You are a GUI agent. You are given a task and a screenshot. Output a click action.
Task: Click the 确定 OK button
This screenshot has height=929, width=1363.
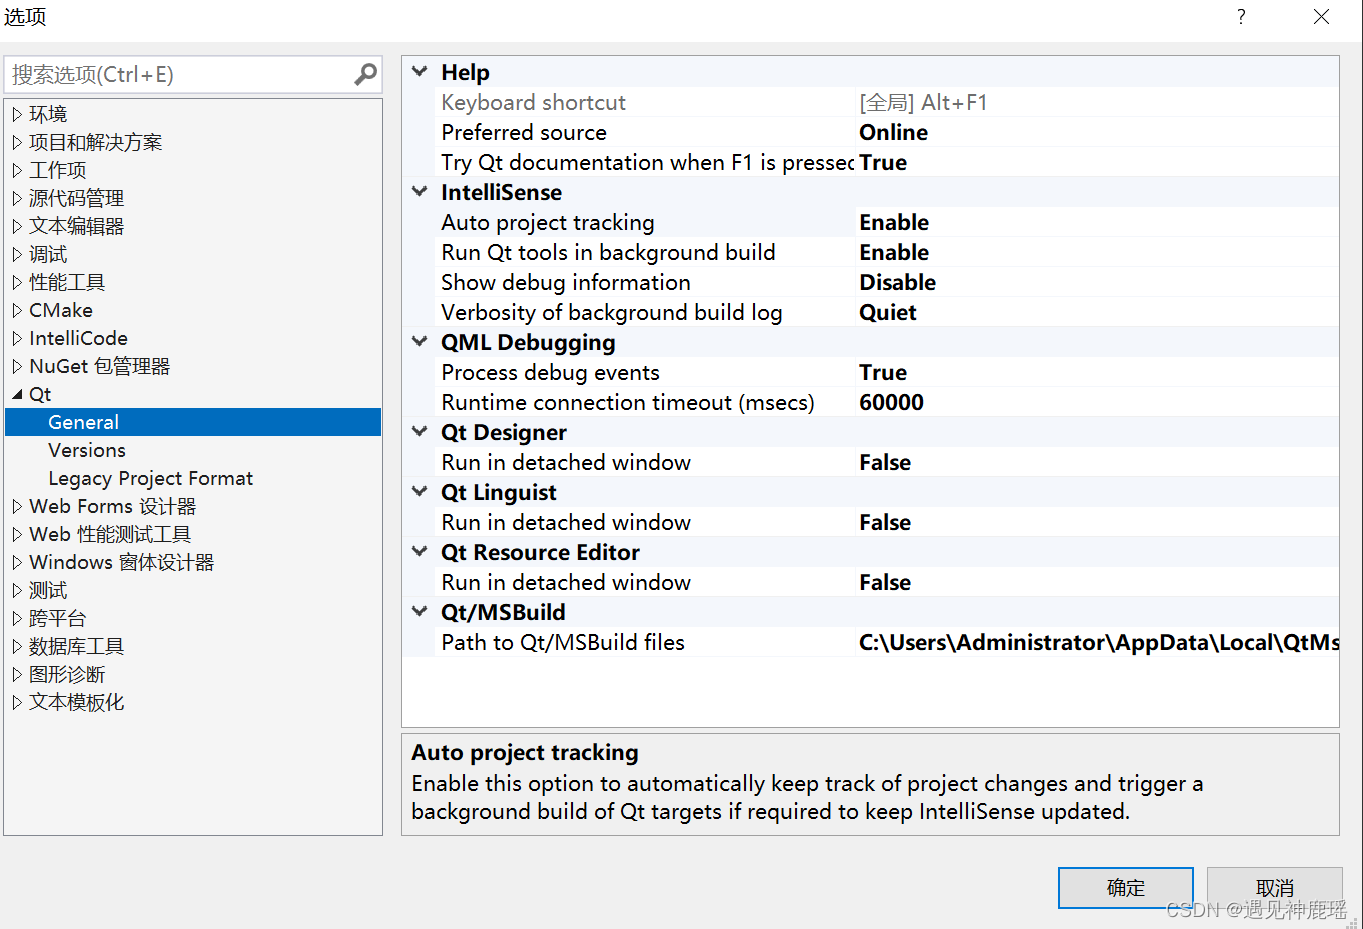pyautogui.click(x=1126, y=887)
